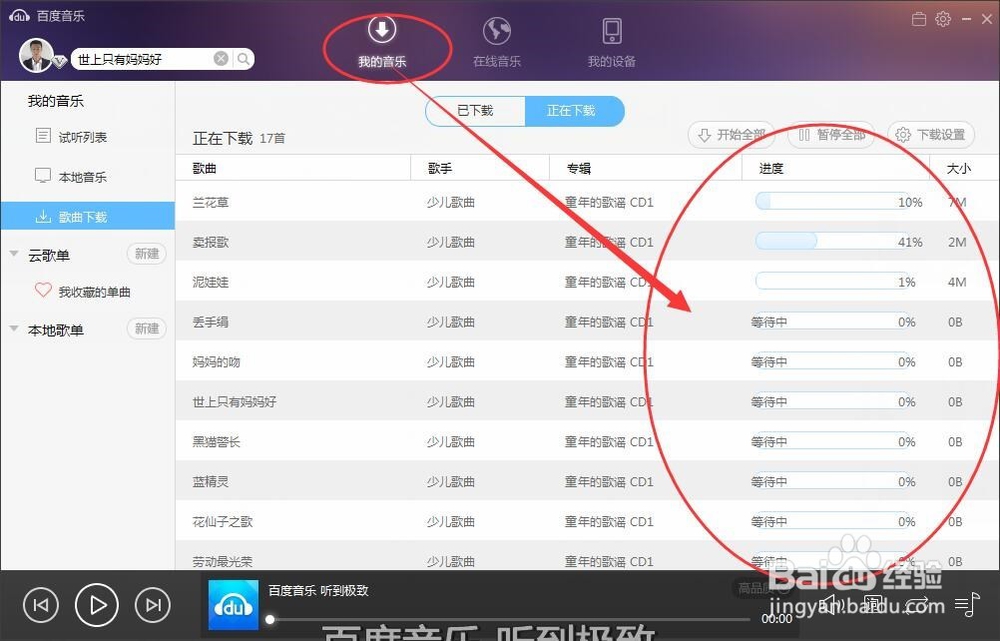Select the 卖报歌 song row

coord(587,242)
